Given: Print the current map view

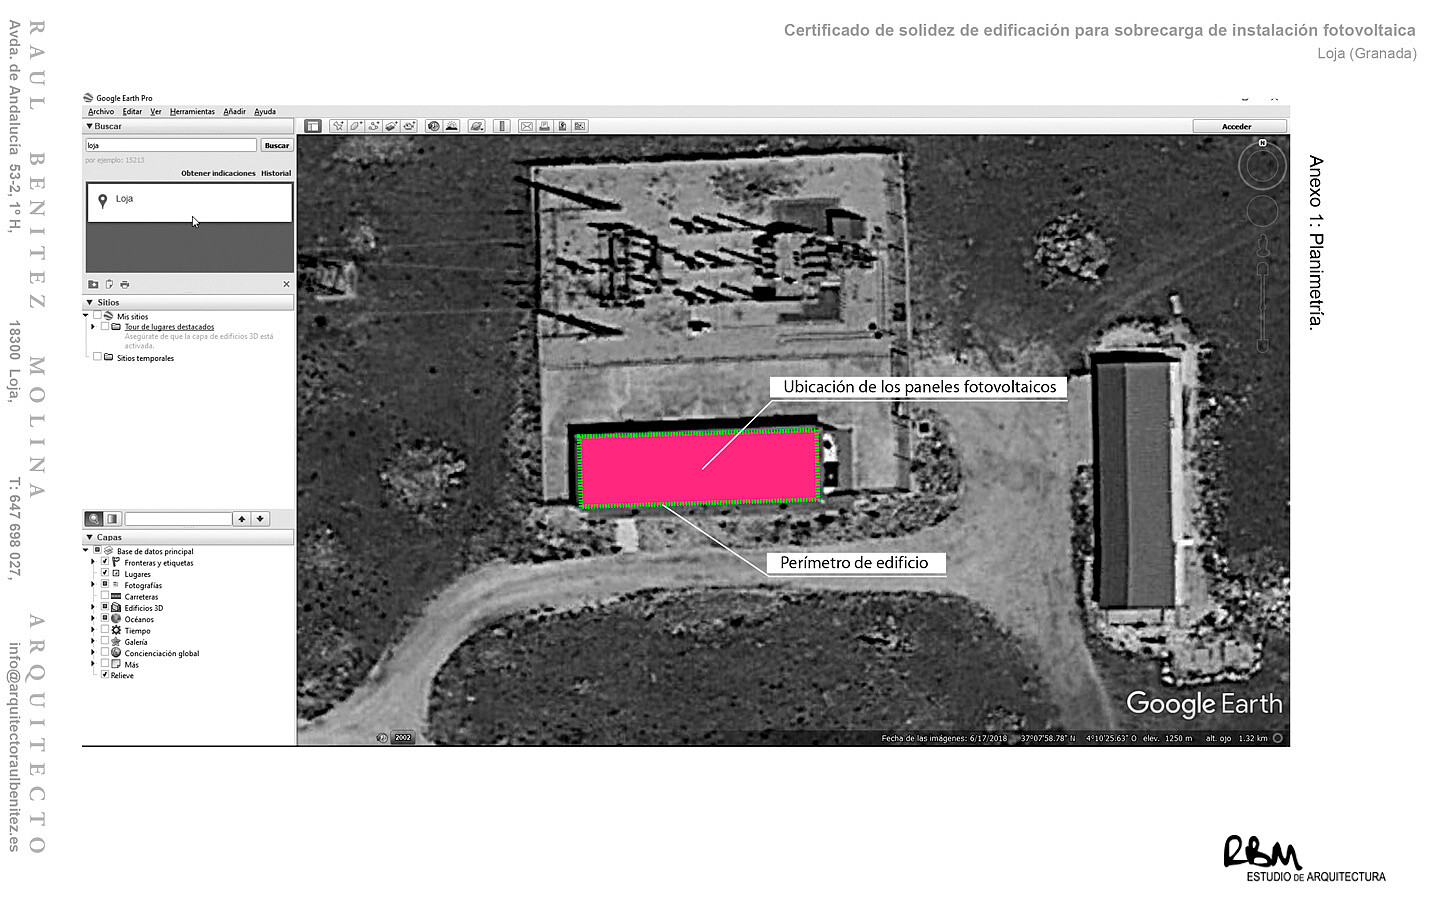Looking at the screenshot, I should tap(545, 126).
